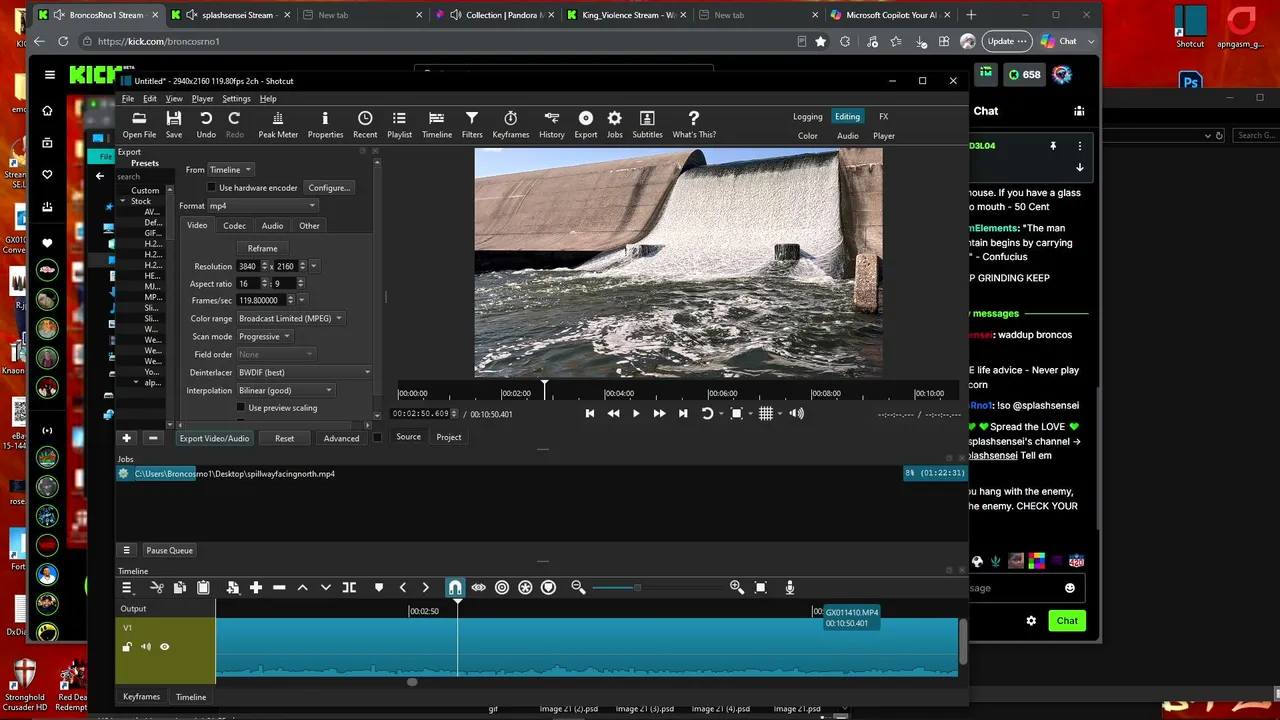Image resolution: width=1280 pixels, height=720 pixels.
Task: Adjust the timeline zoom slider
Action: coord(637,588)
